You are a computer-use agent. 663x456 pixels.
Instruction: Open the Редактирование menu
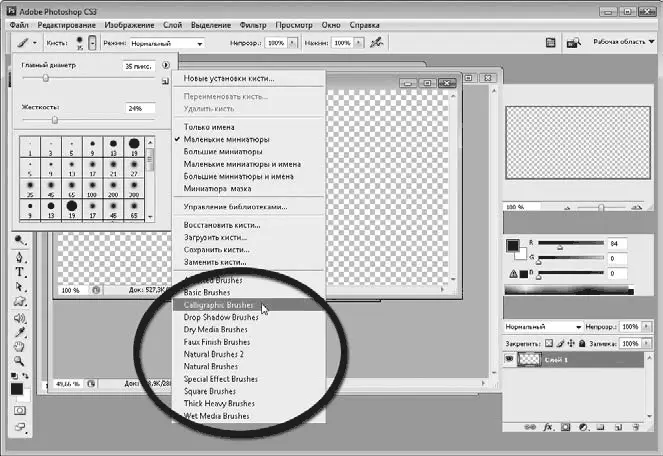coord(66,25)
